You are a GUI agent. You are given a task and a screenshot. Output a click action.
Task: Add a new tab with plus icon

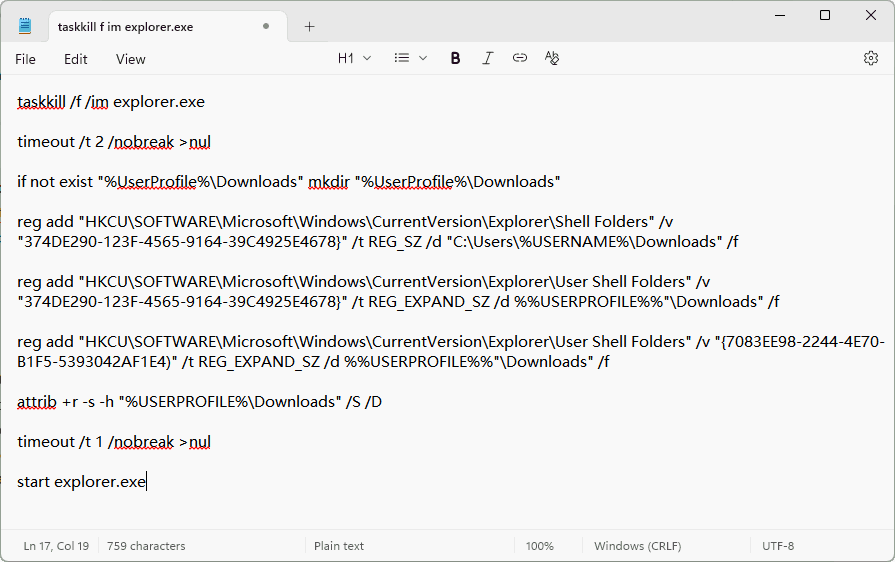click(309, 27)
